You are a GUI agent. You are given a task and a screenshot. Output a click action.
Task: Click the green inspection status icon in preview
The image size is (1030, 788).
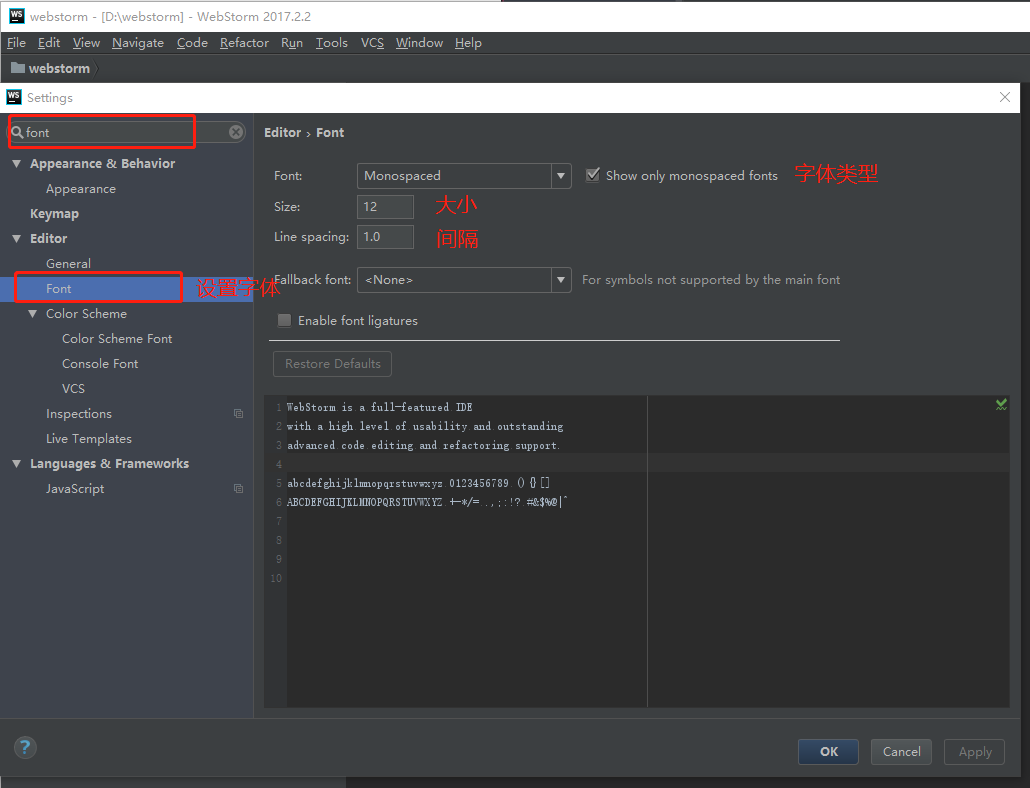click(x=1001, y=404)
